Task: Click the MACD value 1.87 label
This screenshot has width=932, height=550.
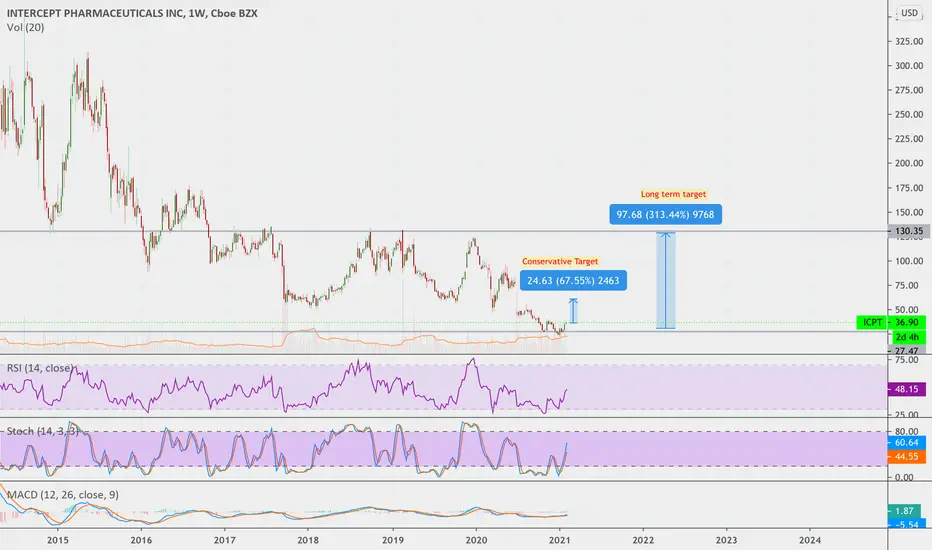Action: click(x=904, y=511)
